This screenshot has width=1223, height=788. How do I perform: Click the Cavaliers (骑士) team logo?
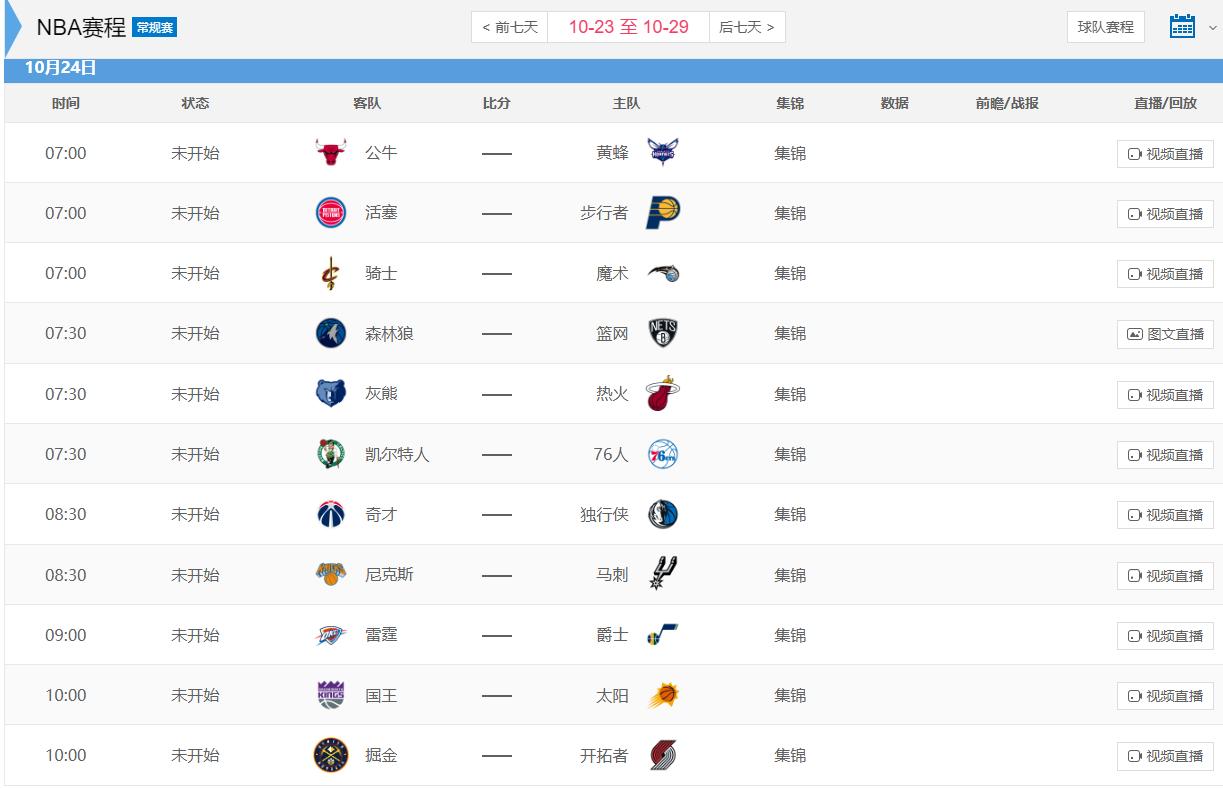click(330, 273)
